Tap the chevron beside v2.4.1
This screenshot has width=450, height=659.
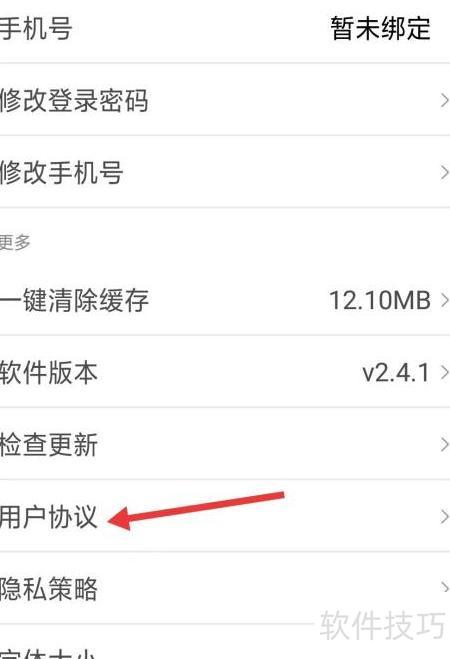(x=444, y=372)
